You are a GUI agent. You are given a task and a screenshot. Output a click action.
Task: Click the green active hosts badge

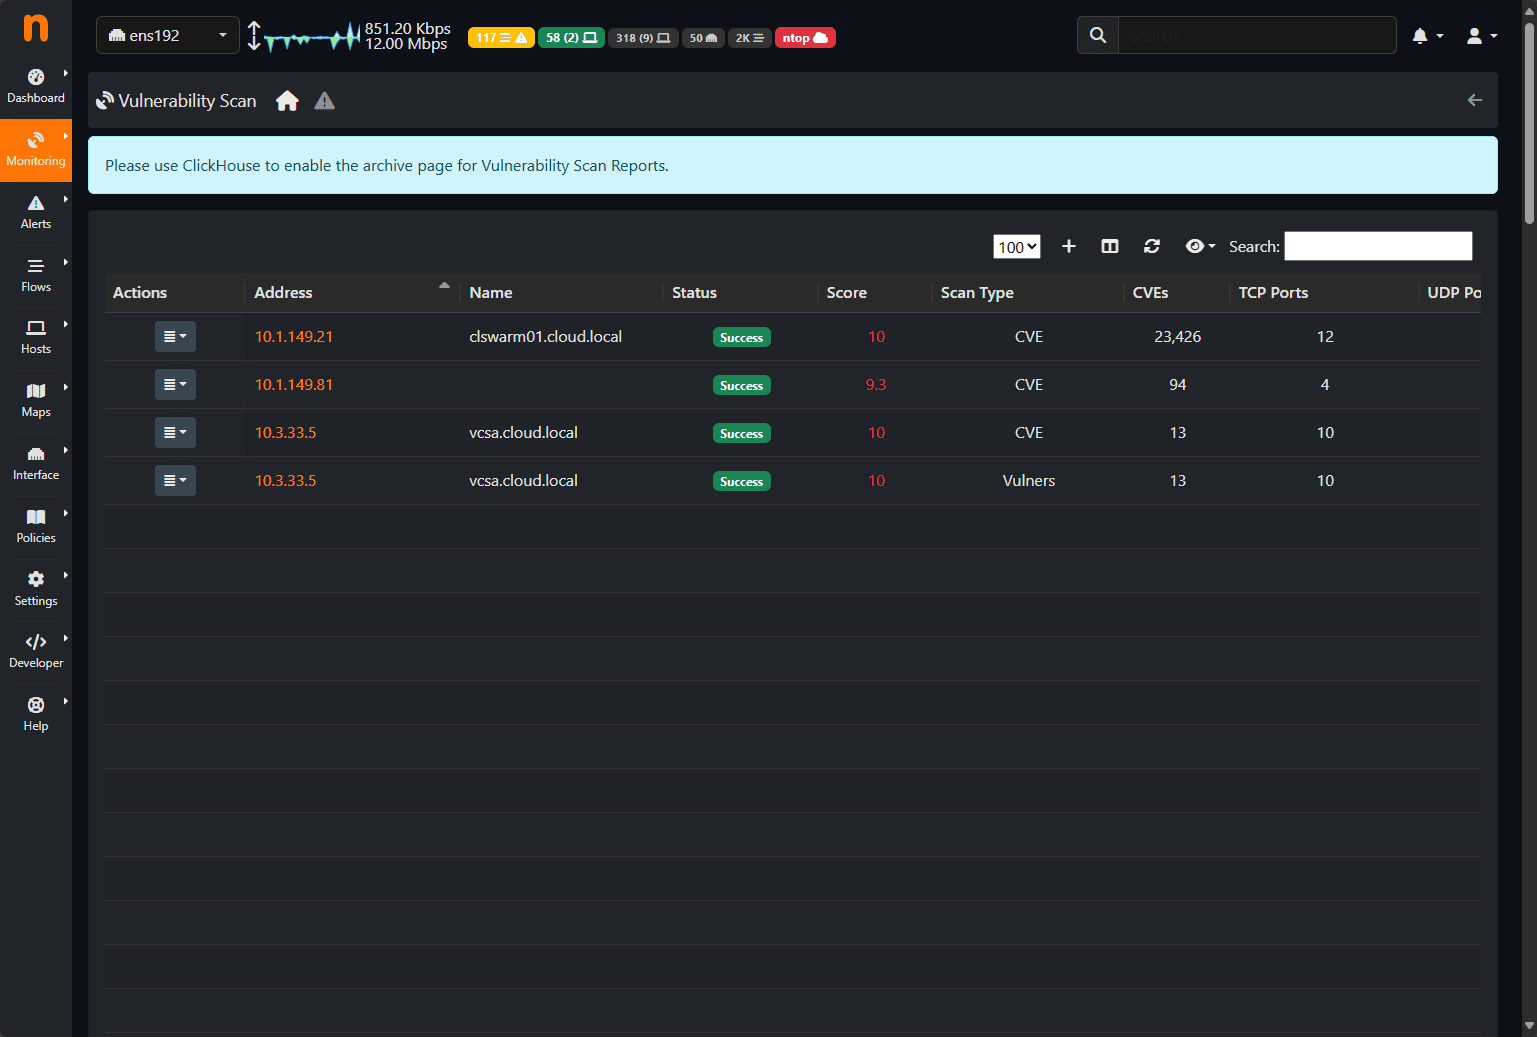pyautogui.click(x=571, y=37)
